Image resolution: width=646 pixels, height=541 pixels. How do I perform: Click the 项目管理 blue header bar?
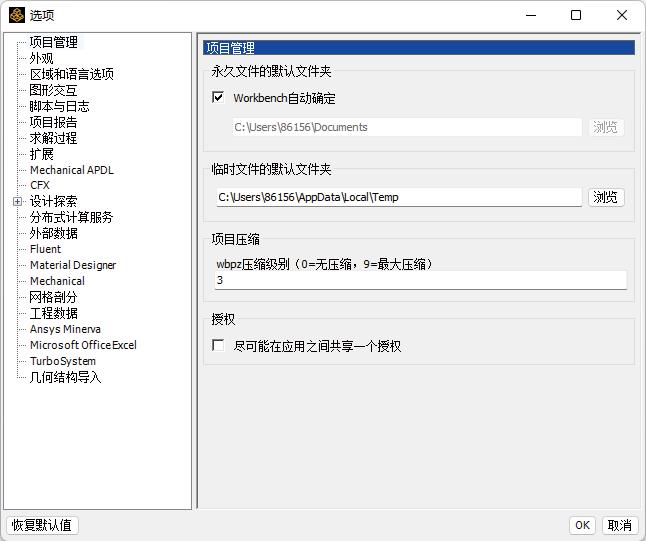419,48
